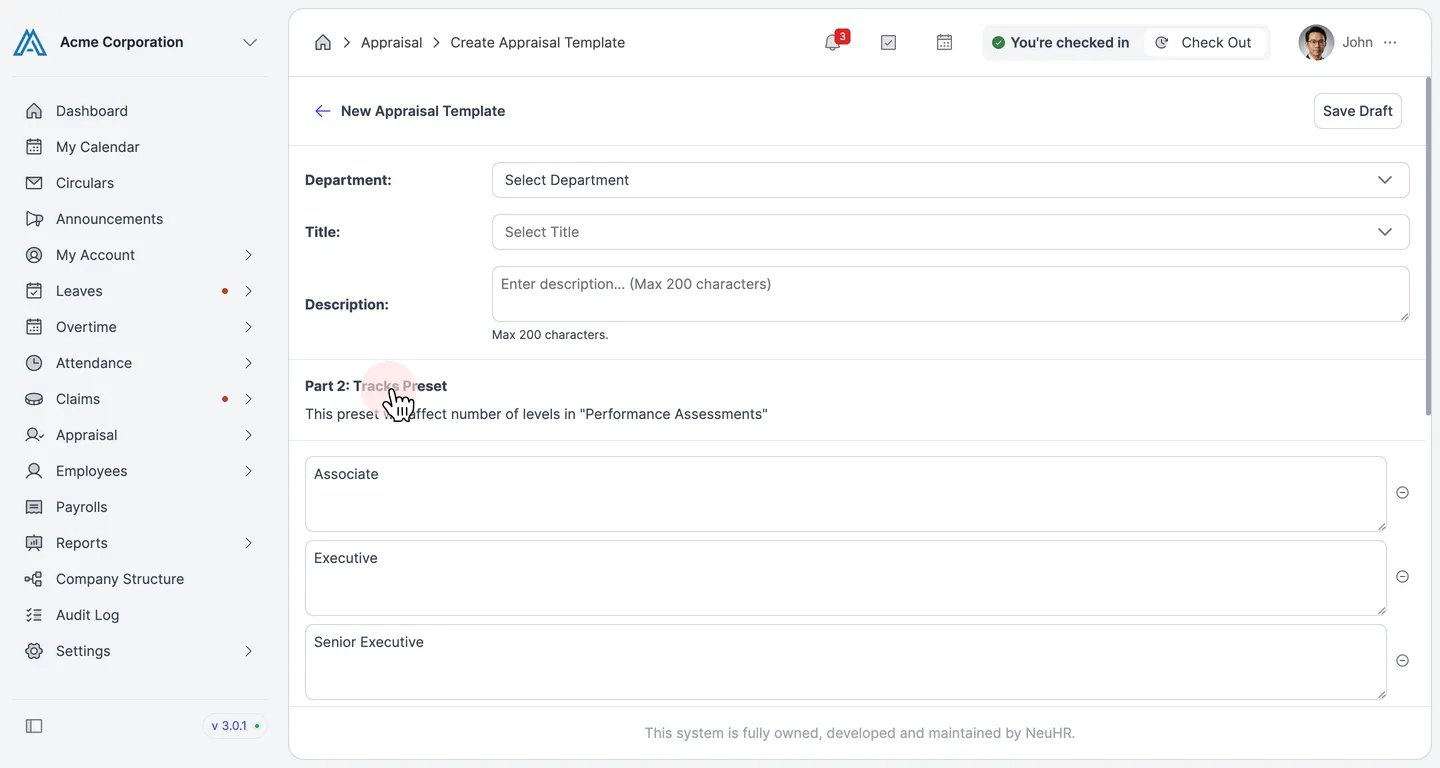Click the Employees person icon
The image size is (1440, 768).
pos(34,471)
